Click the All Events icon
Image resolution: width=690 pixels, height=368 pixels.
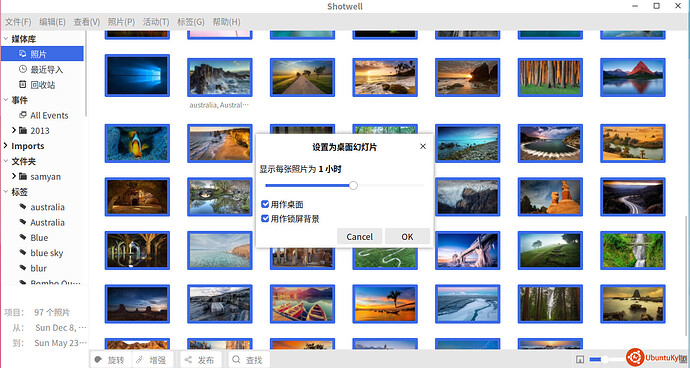point(23,115)
